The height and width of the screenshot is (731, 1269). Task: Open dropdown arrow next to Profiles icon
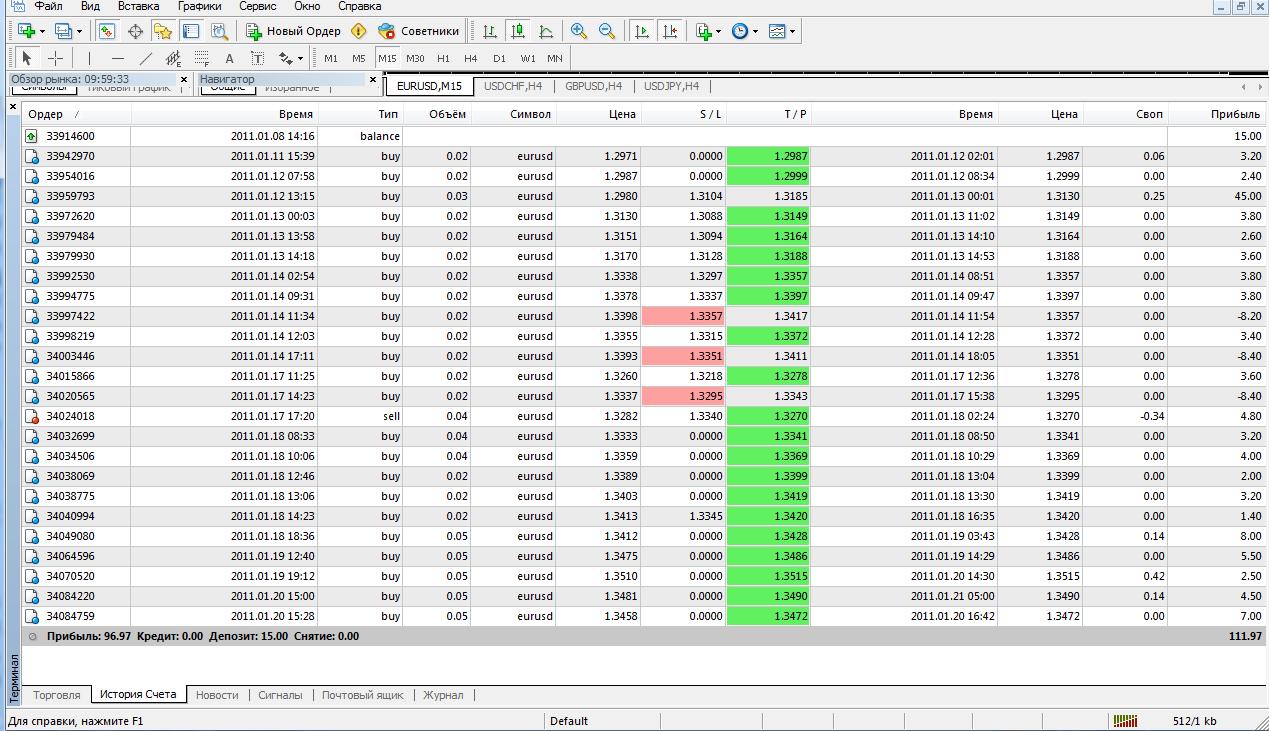pos(78,31)
